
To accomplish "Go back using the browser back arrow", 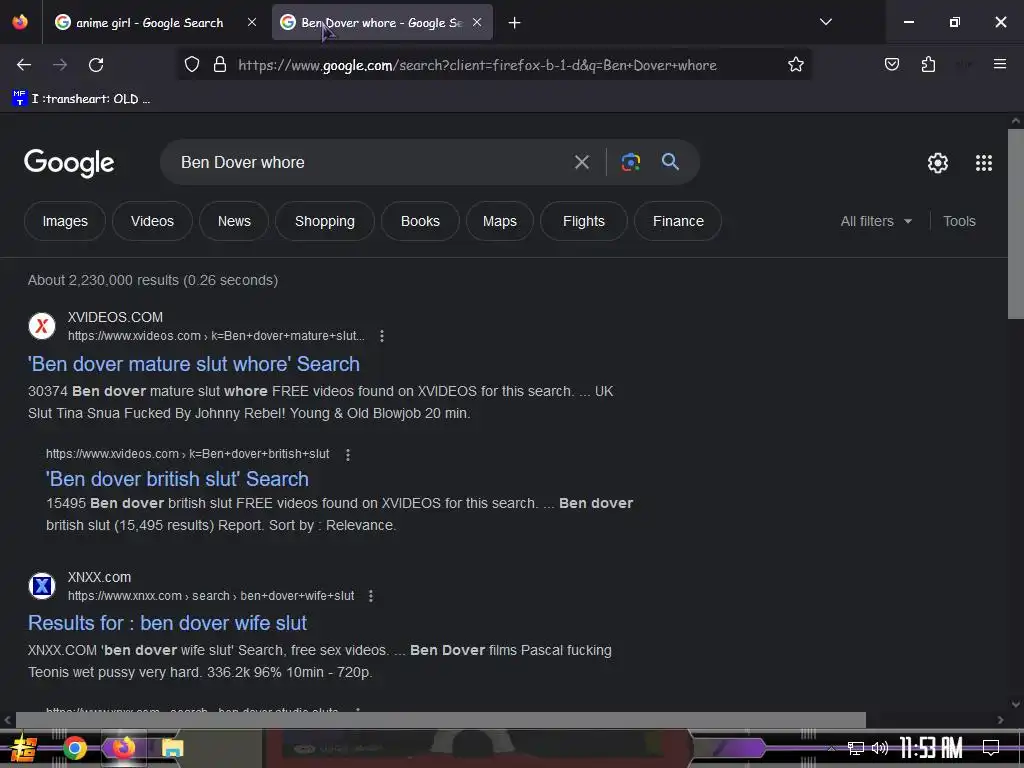I will point(24,65).
